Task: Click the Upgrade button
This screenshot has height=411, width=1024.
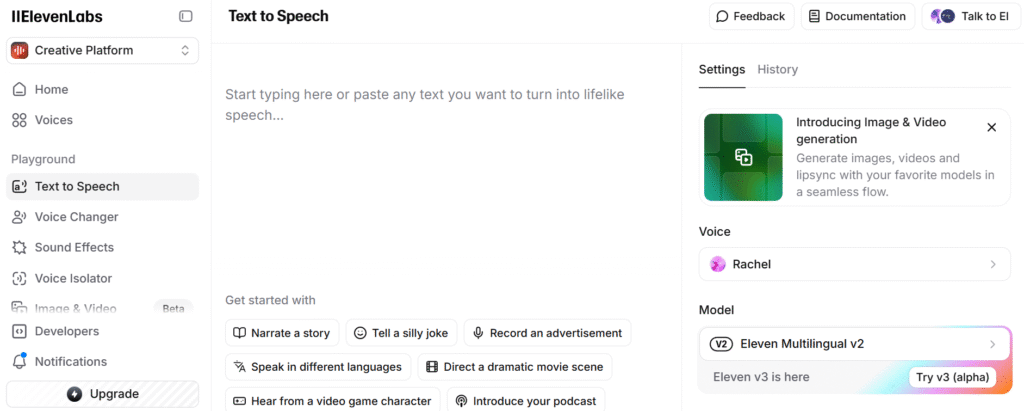Action: (103, 394)
